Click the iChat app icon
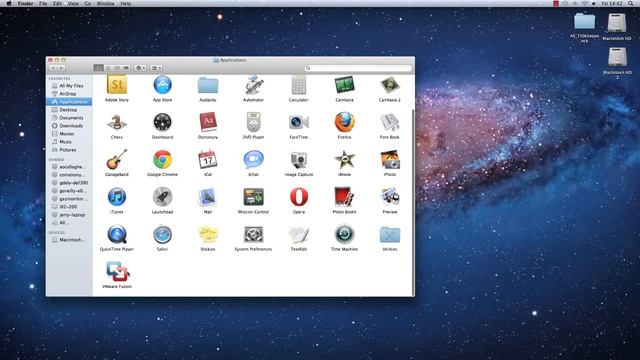Image resolution: width=640 pixels, height=360 pixels. (x=253, y=160)
